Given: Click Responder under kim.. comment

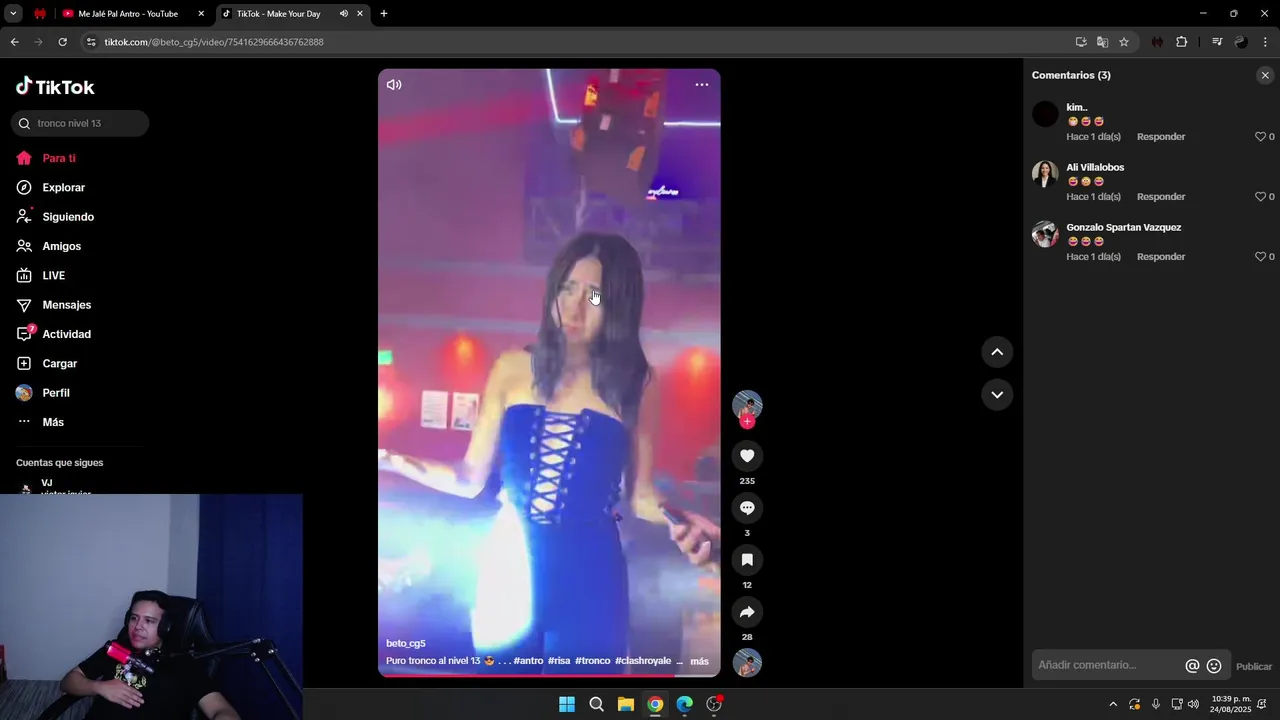Looking at the screenshot, I should (1161, 137).
